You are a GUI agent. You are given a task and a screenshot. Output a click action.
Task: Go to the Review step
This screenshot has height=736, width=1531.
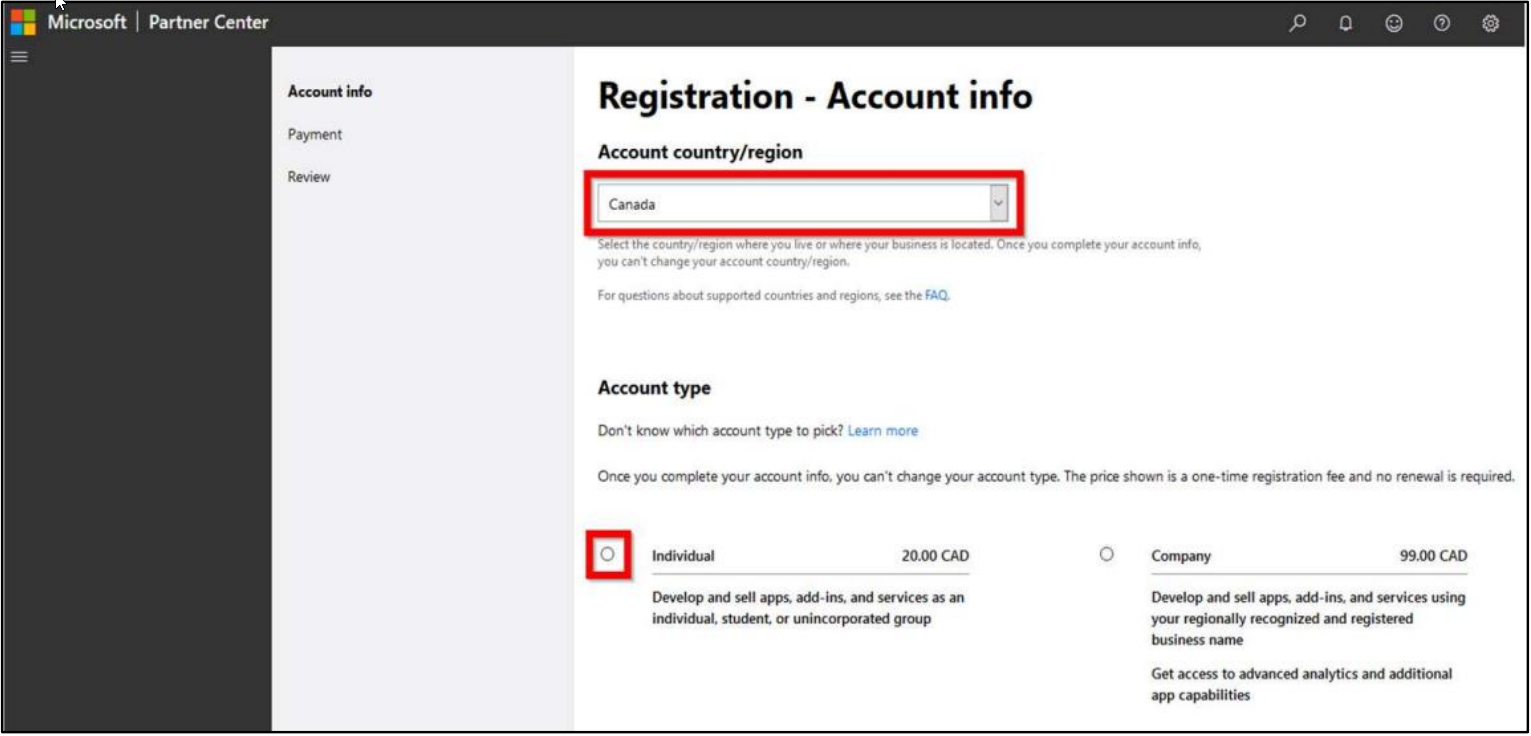tap(308, 177)
